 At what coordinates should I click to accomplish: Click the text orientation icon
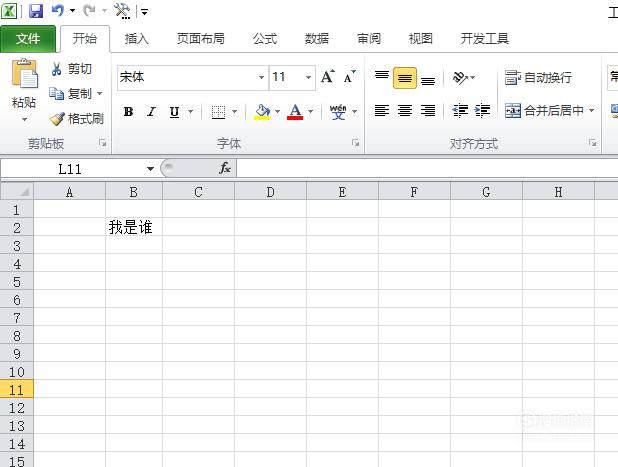tap(460, 77)
